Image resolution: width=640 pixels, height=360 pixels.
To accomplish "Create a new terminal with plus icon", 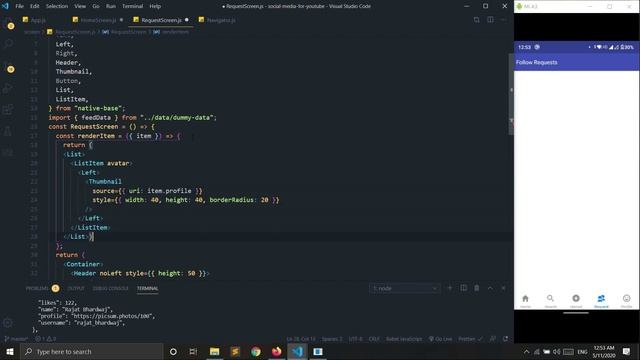I will click(x=450, y=288).
